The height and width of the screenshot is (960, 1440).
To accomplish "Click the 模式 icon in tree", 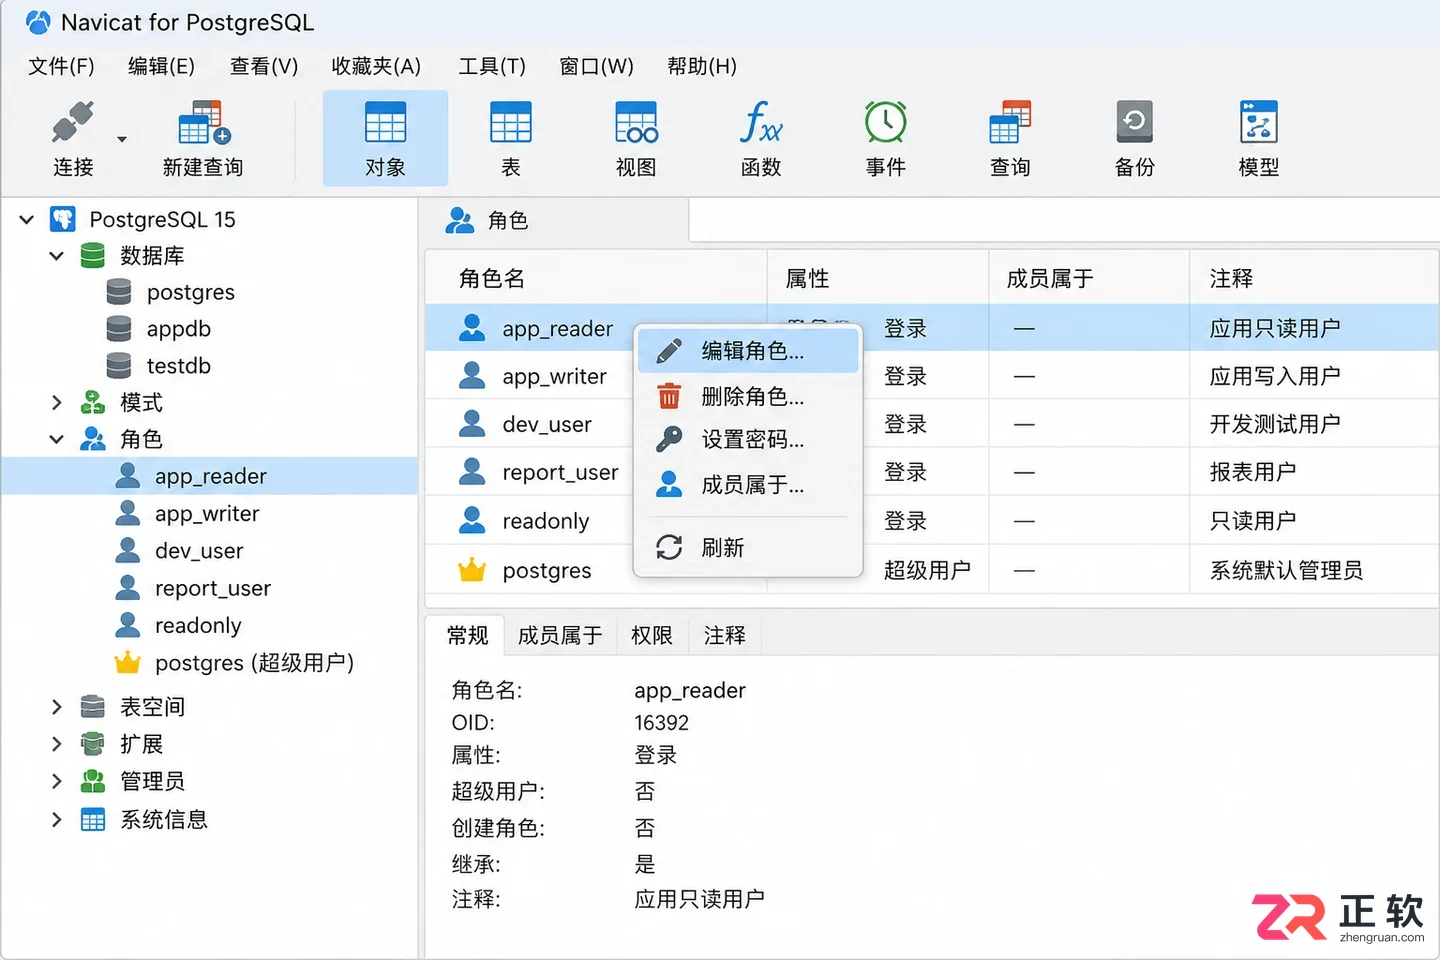I will pyautogui.click(x=93, y=402).
